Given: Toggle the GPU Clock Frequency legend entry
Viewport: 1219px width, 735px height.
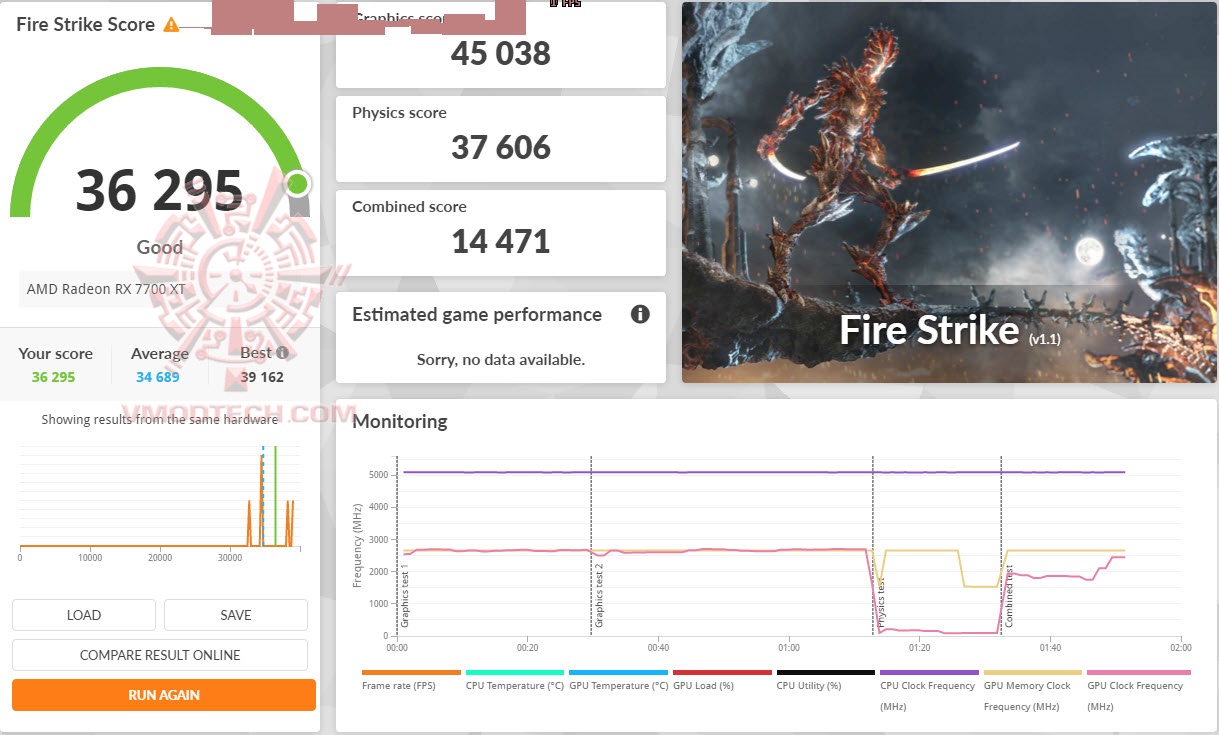Looking at the screenshot, I should click(1138, 691).
